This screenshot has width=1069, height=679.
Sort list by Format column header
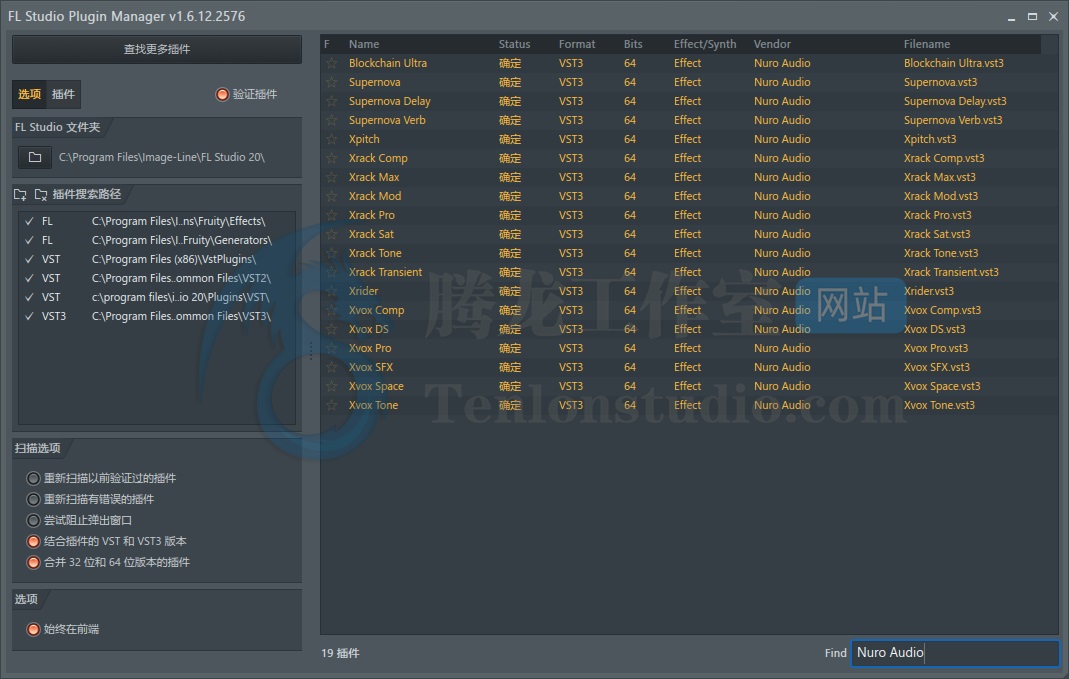pyautogui.click(x=576, y=44)
